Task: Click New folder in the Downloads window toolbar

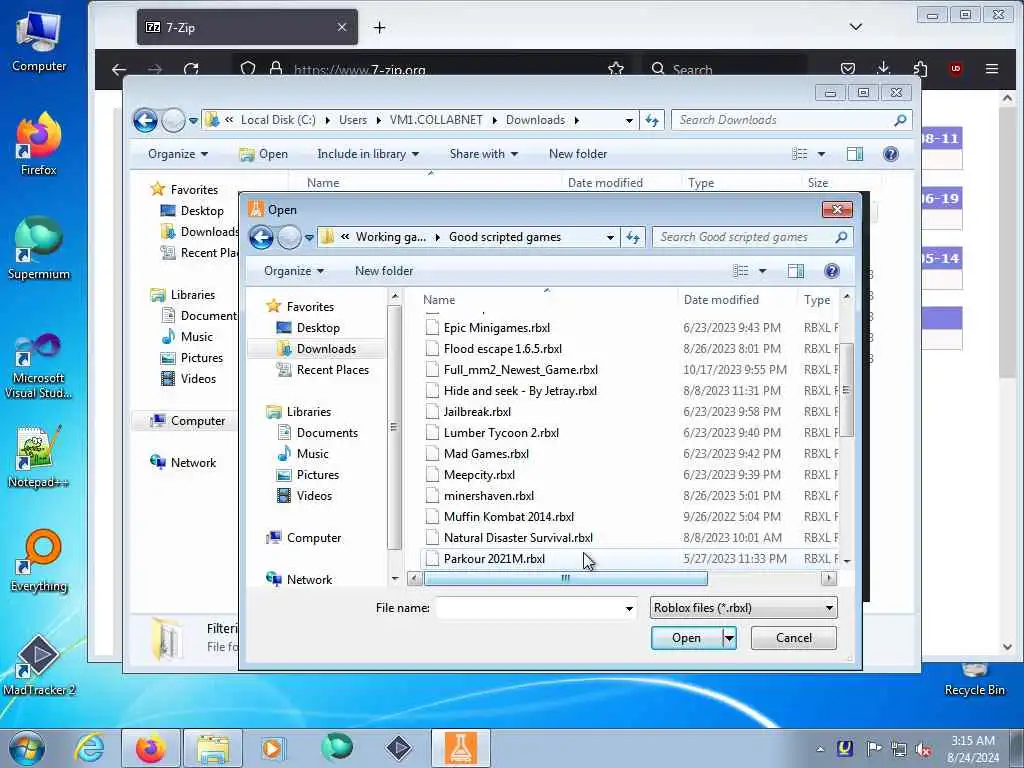Action: (x=578, y=154)
